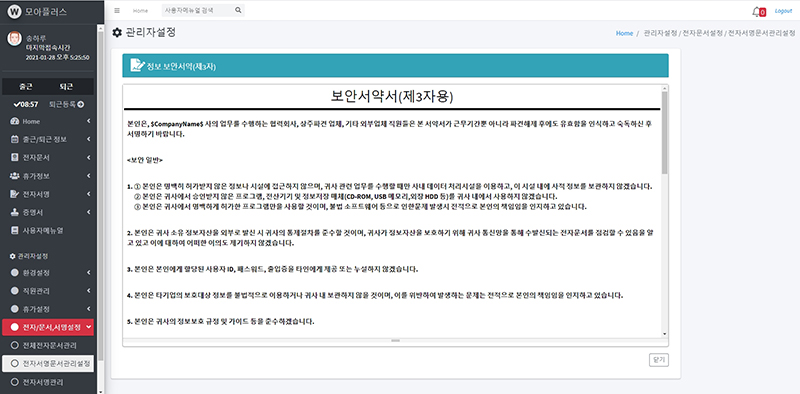Viewport: 800px width, 394px height.
Task: Click the 휴가정보 people icon
Action: 14,176
